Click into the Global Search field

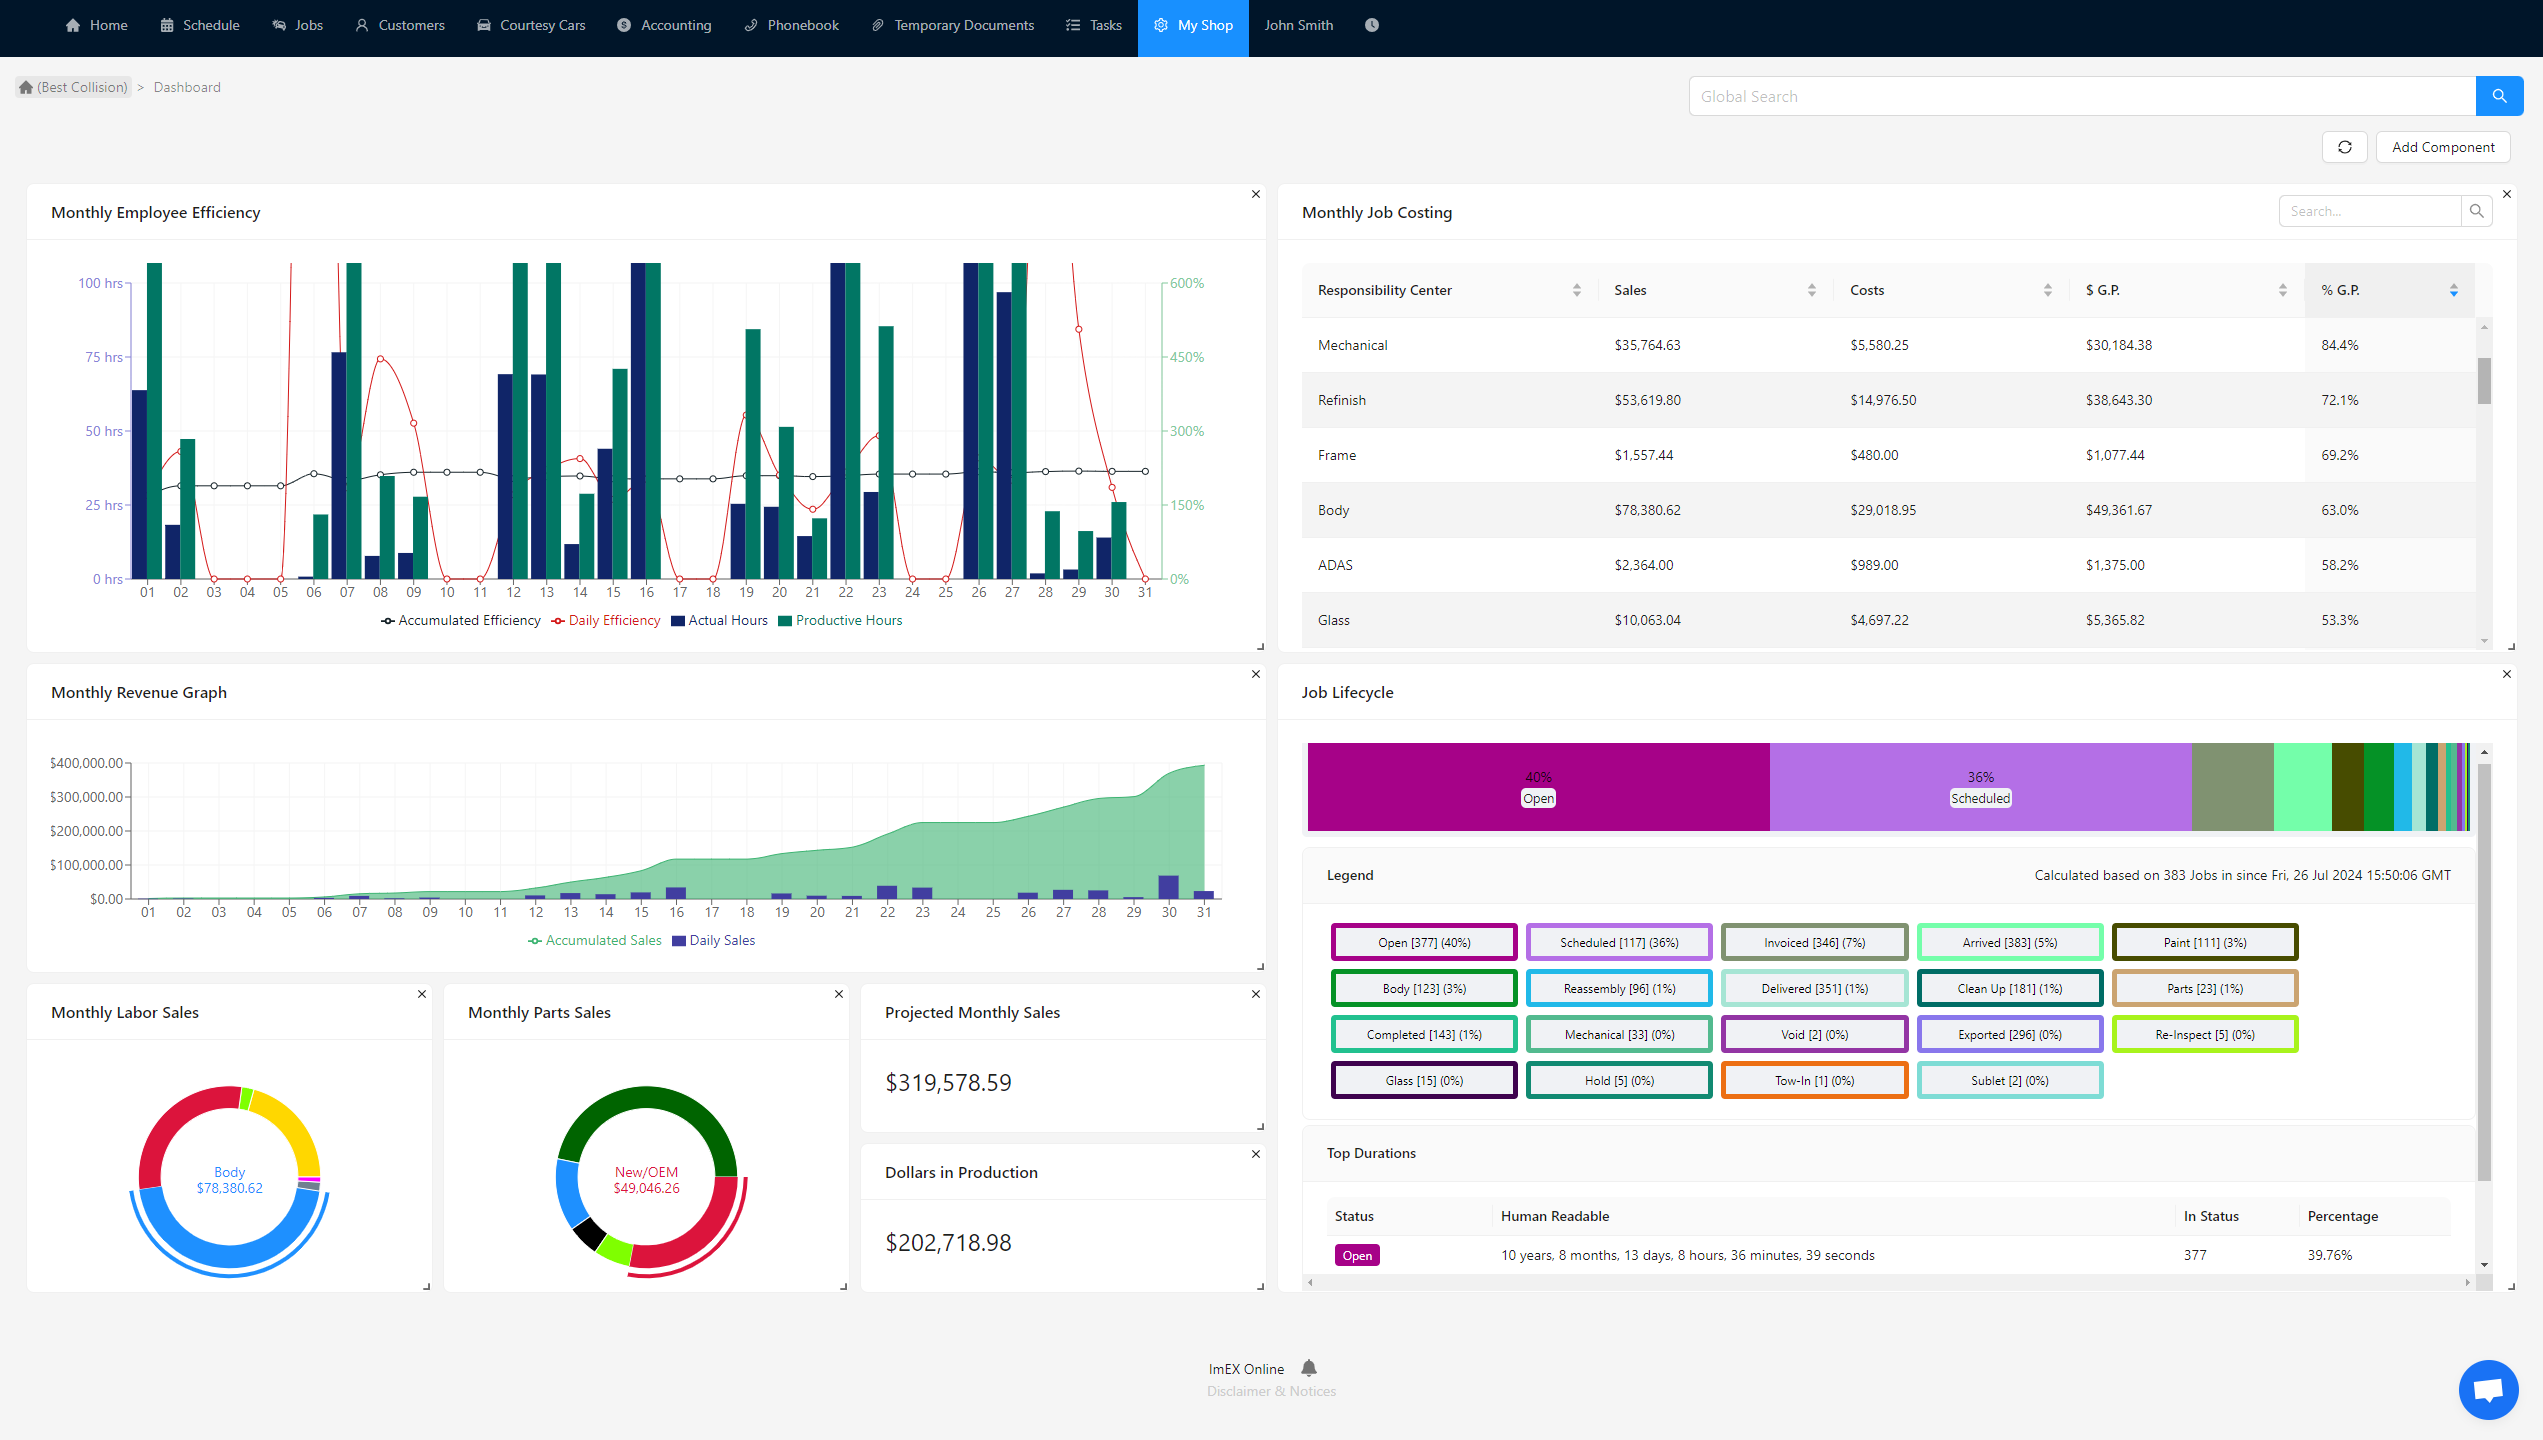(x=2080, y=95)
